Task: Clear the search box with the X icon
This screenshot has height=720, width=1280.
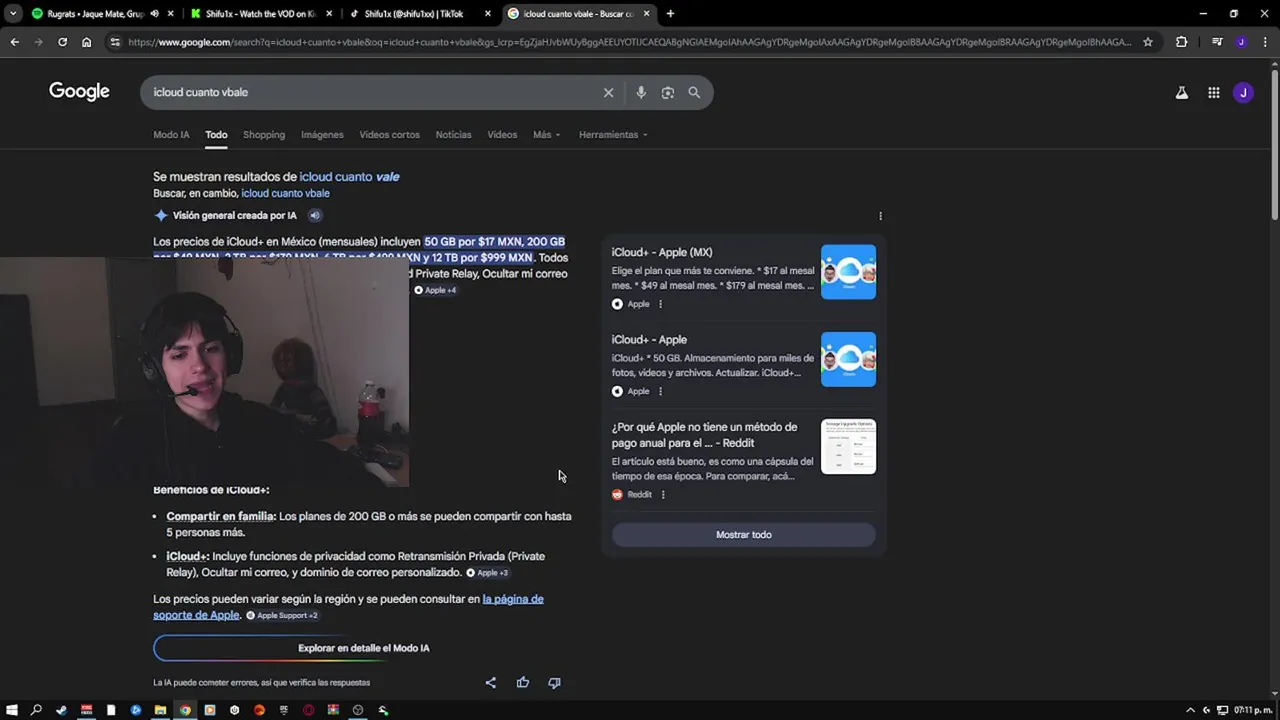Action: (x=608, y=92)
